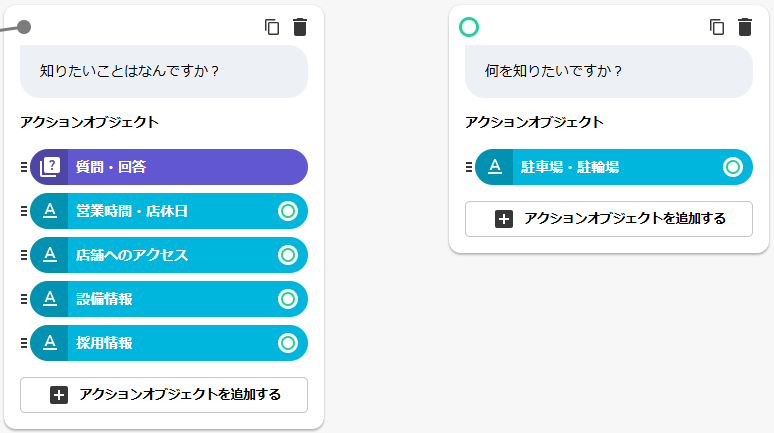774x433 pixels.
Task: Click the 何を知りたいですか？ message bubble
Action: click(609, 72)
